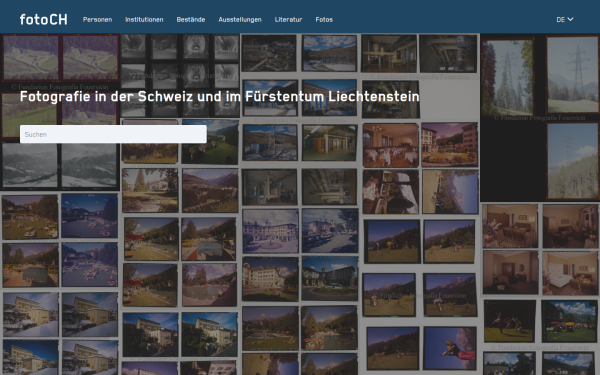Open the Fotos nav link

pos(324,20)
